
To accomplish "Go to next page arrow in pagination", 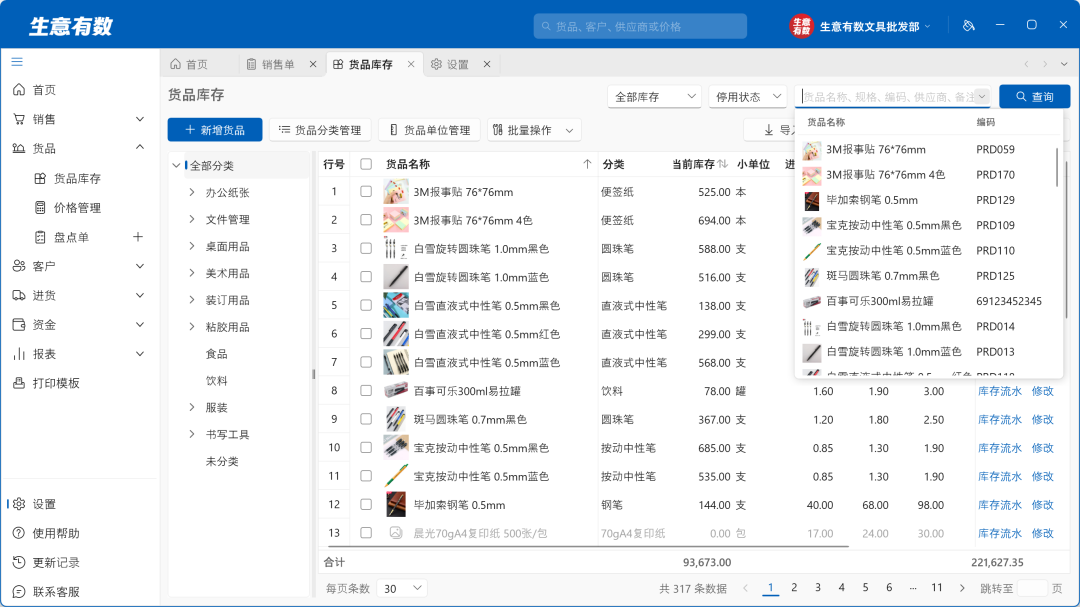I will pyautogui.click(x=962, y=588).
